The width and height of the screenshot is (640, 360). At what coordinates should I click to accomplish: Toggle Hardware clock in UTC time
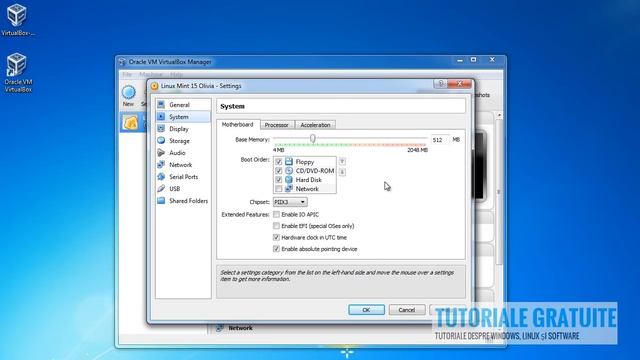[x=276, y=237]
